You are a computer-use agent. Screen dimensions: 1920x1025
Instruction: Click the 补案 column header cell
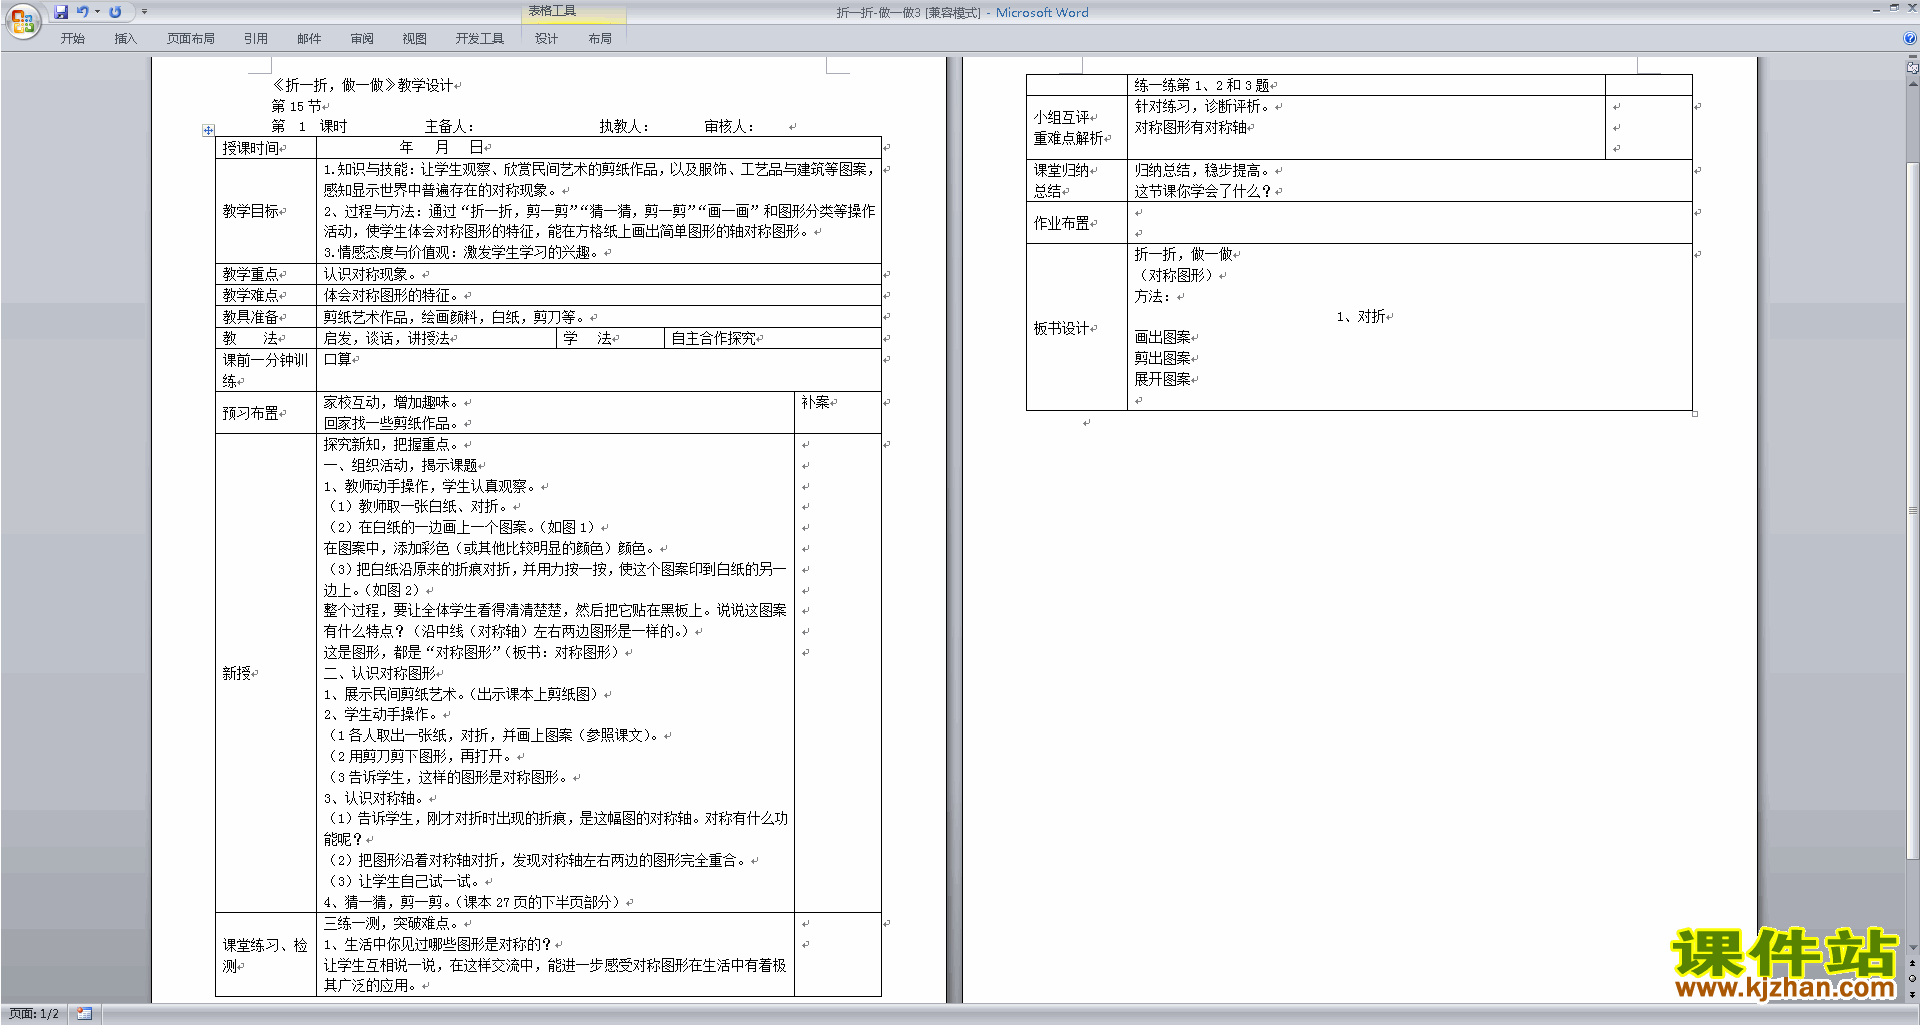coord(837,412)
